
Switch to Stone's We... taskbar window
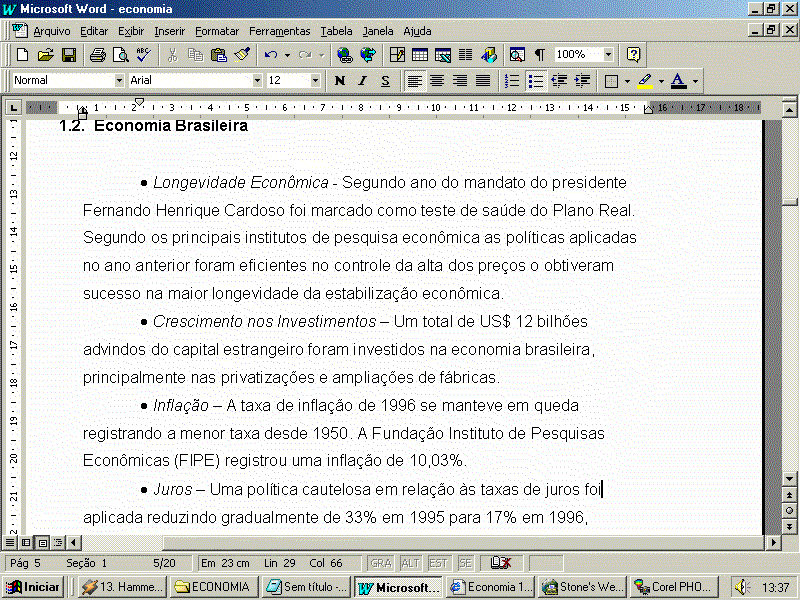coord(583,587)
